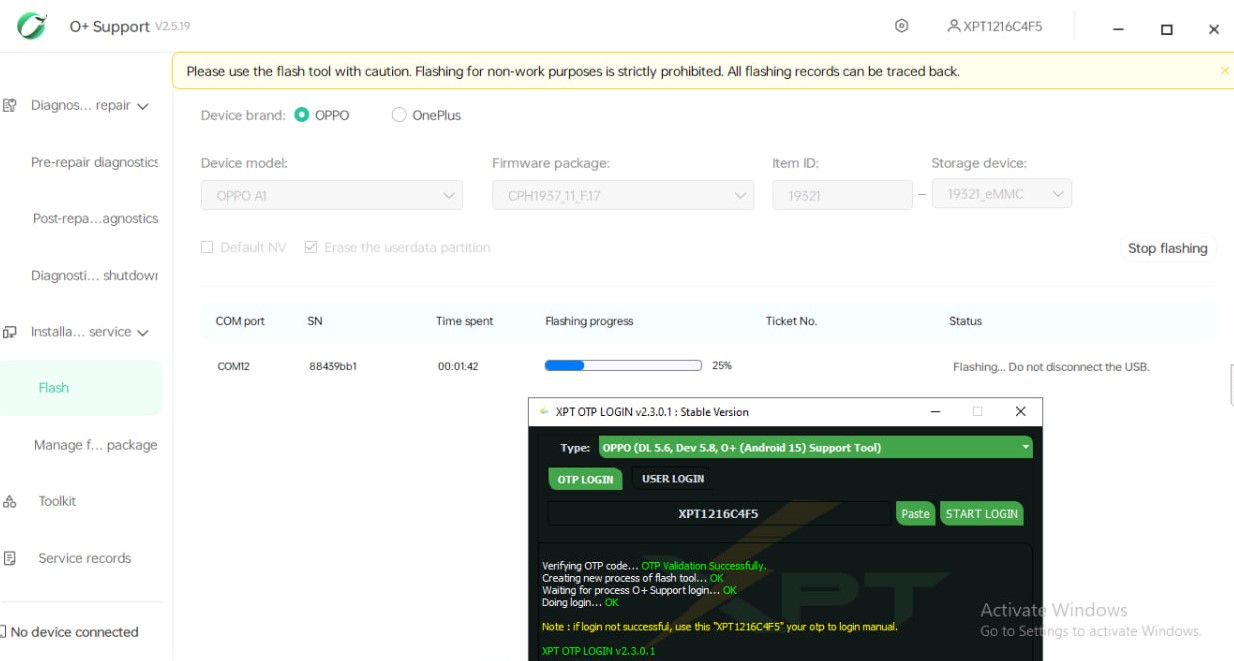Open settings via the hexagon gear icon
The width and height of the screenshot is (1234, 661).
click(x=901, y=26)
